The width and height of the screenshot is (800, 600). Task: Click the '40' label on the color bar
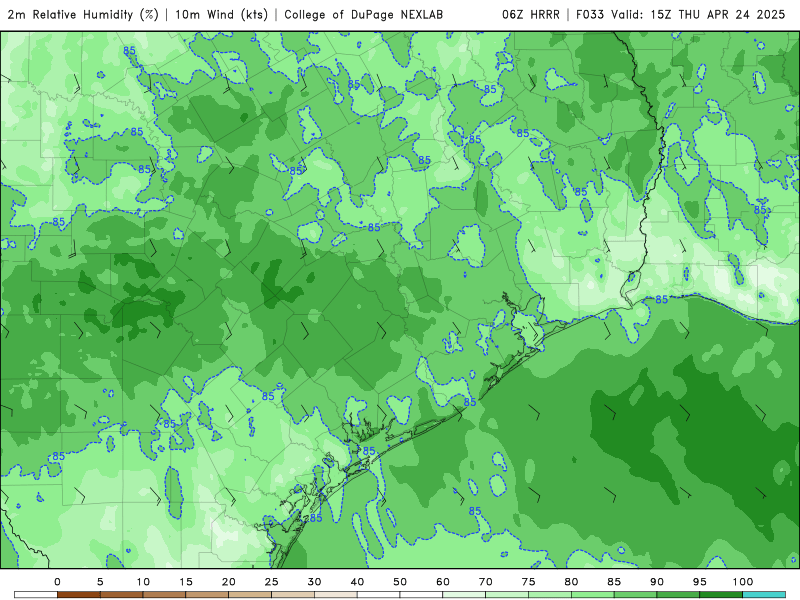(357, 582)
